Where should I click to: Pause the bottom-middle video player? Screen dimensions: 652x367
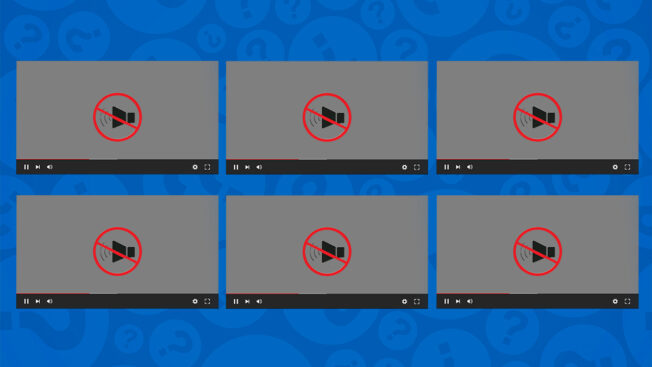pos(236,301)
